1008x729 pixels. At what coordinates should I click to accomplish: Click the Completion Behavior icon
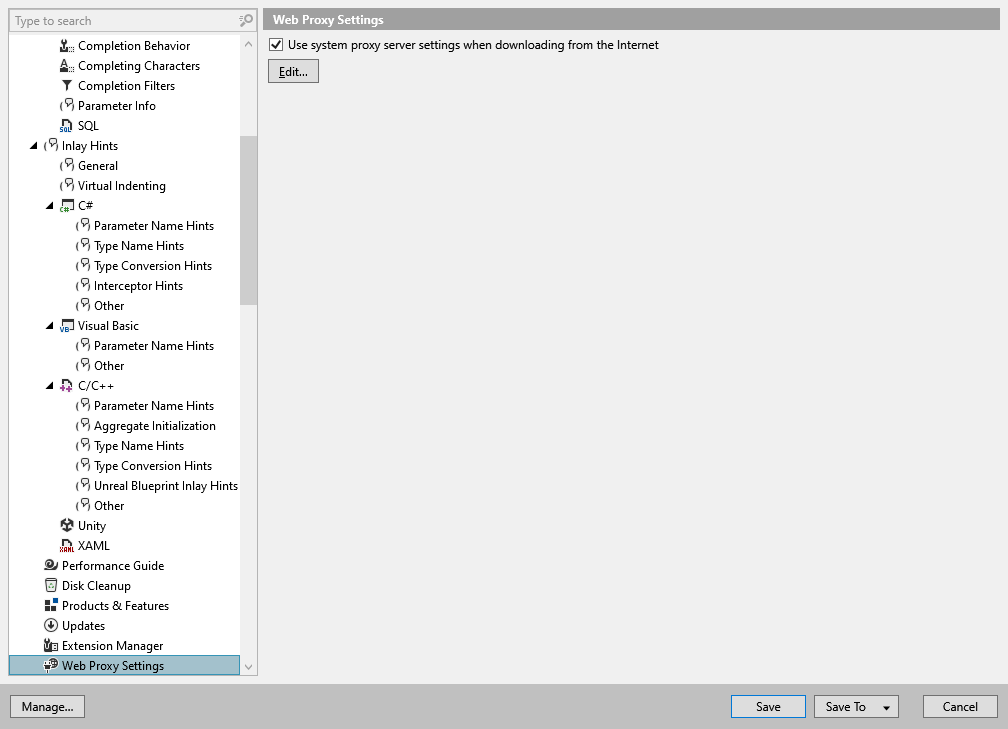tap(65, 45)
